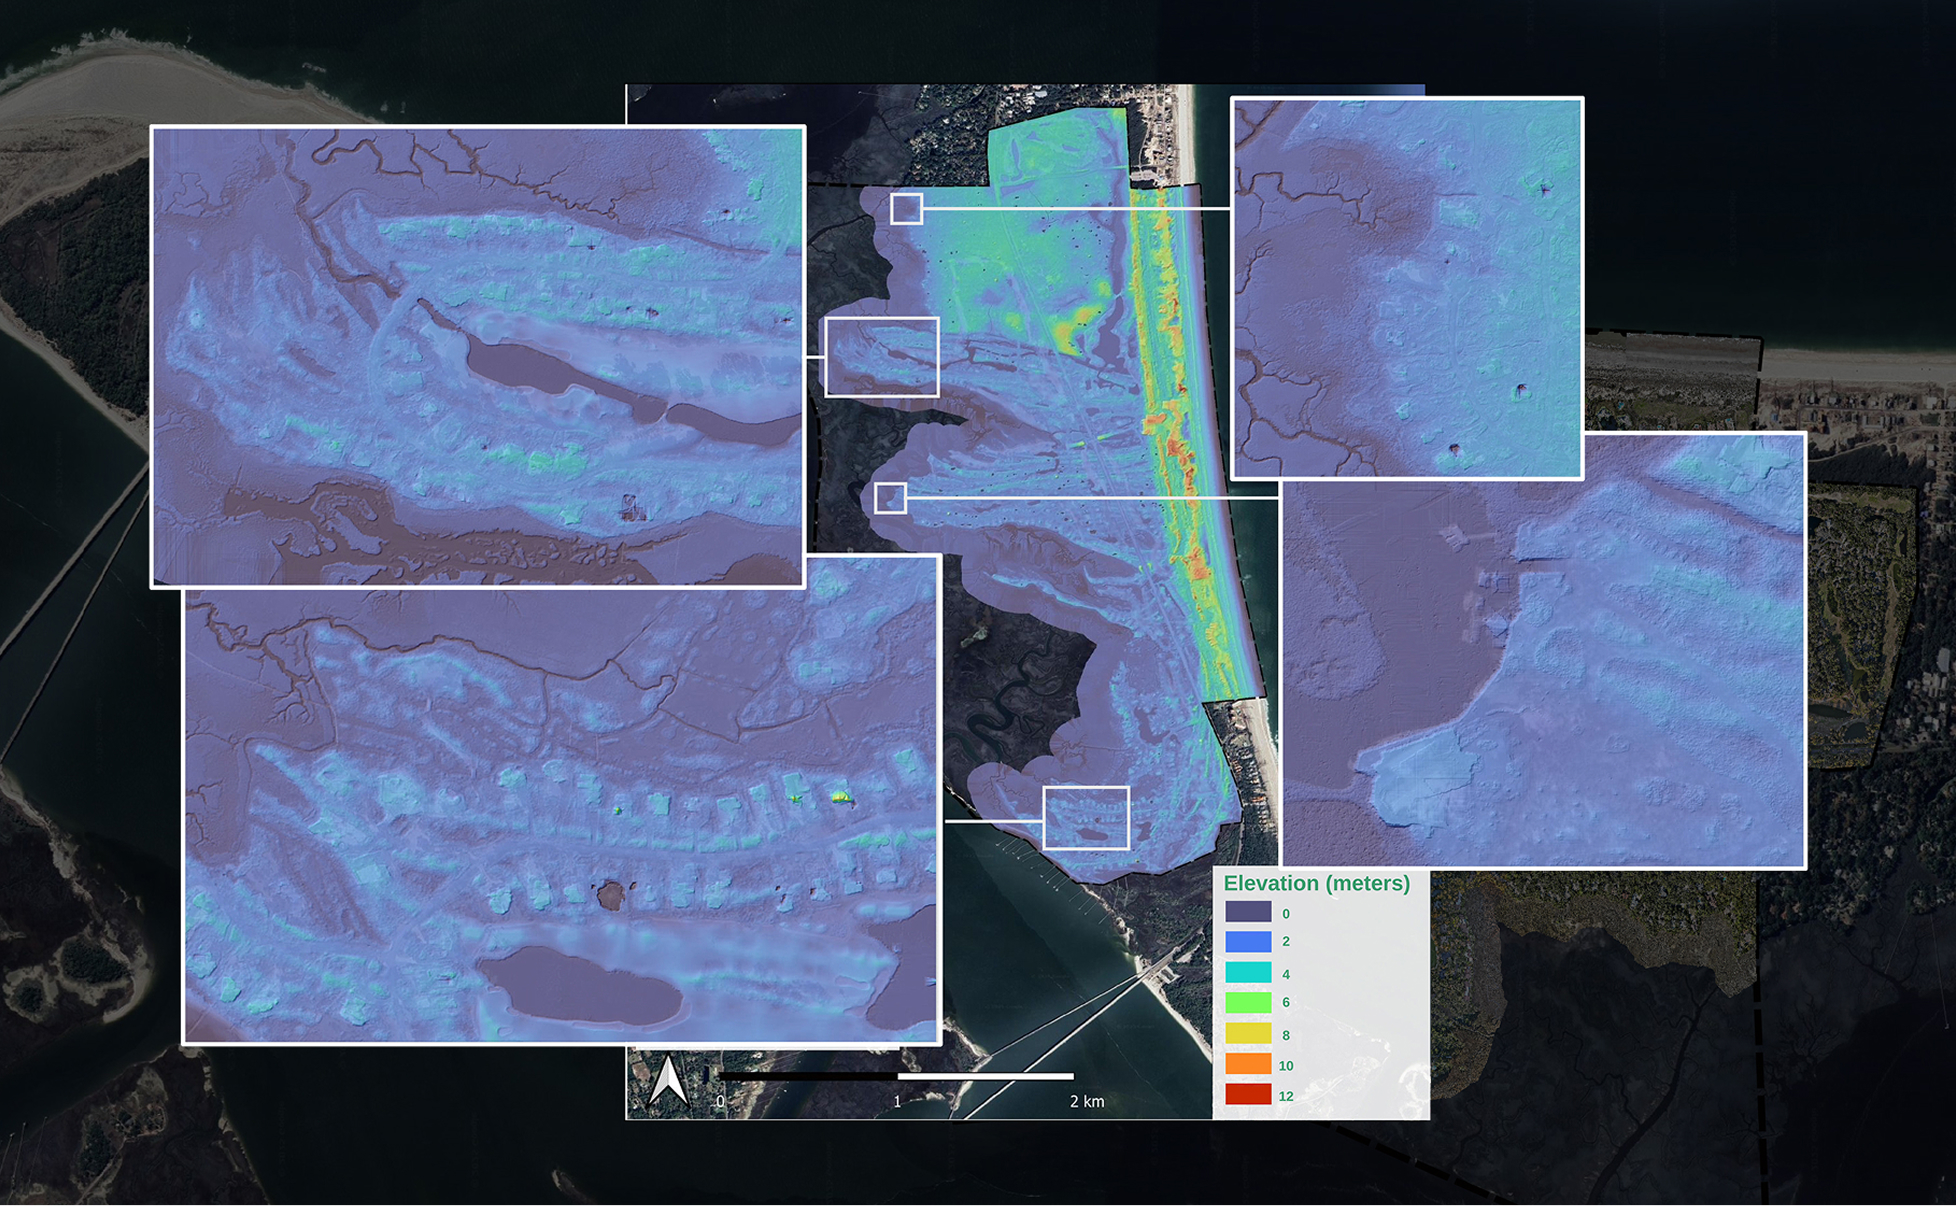
Task: Pick the yellow 8 meter legend swatch
Action: coord(1248,1034)
